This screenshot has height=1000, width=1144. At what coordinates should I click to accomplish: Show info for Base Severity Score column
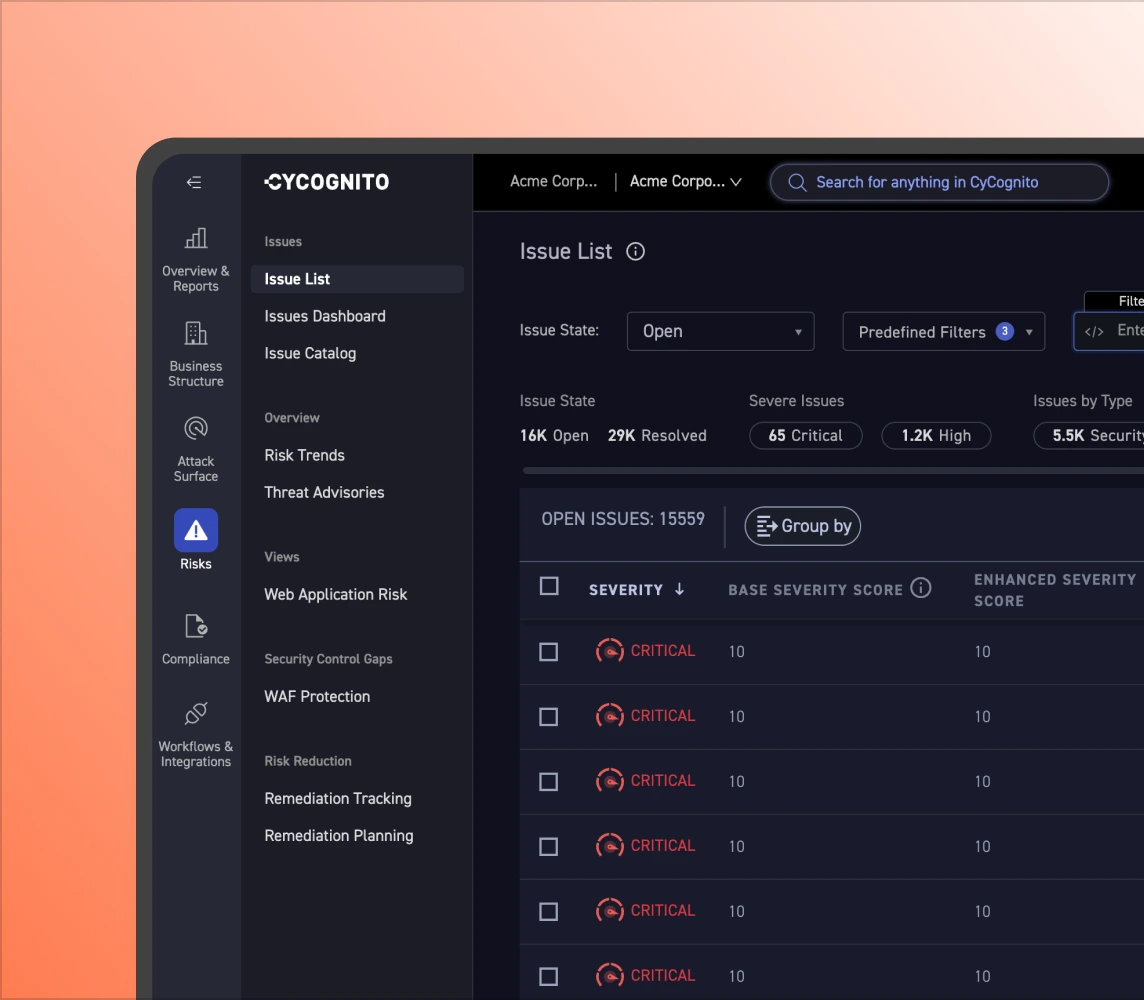[921, 588]
